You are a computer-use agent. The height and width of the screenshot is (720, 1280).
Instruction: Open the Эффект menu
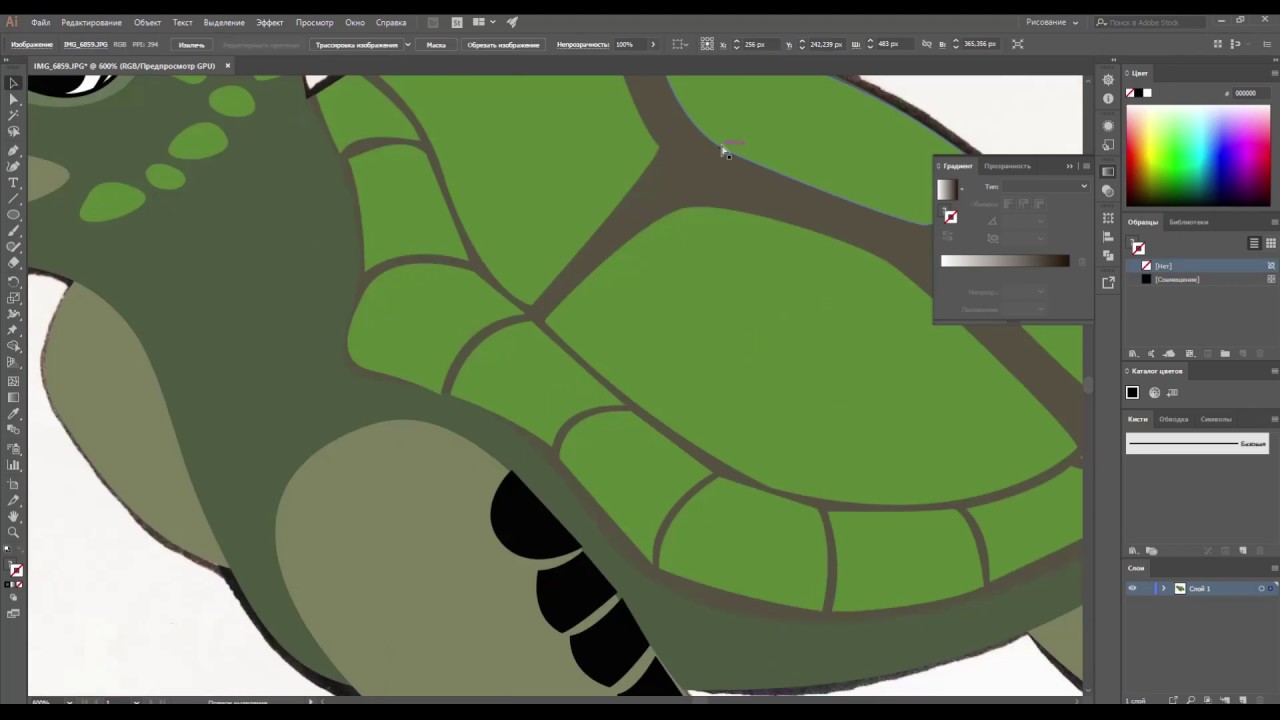click(x=269, y=22)
